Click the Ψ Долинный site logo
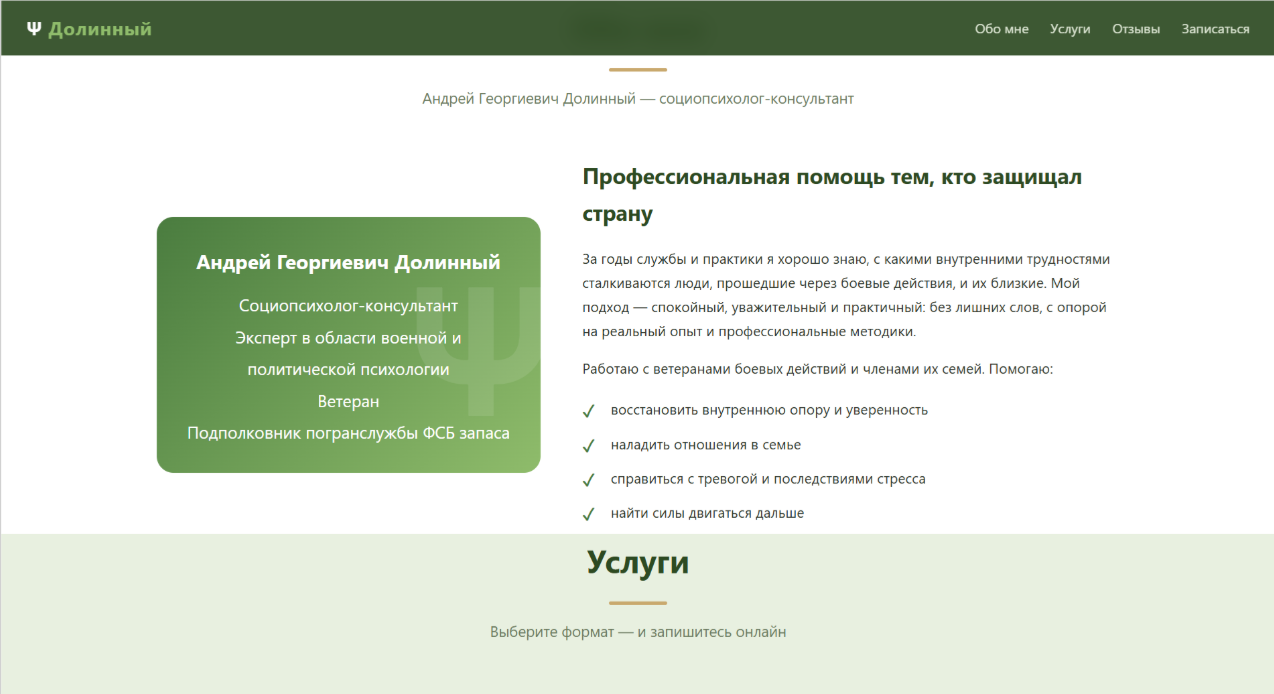This screenshot has width=1274, height=694. pyautogui.click(x=89, y=29)
